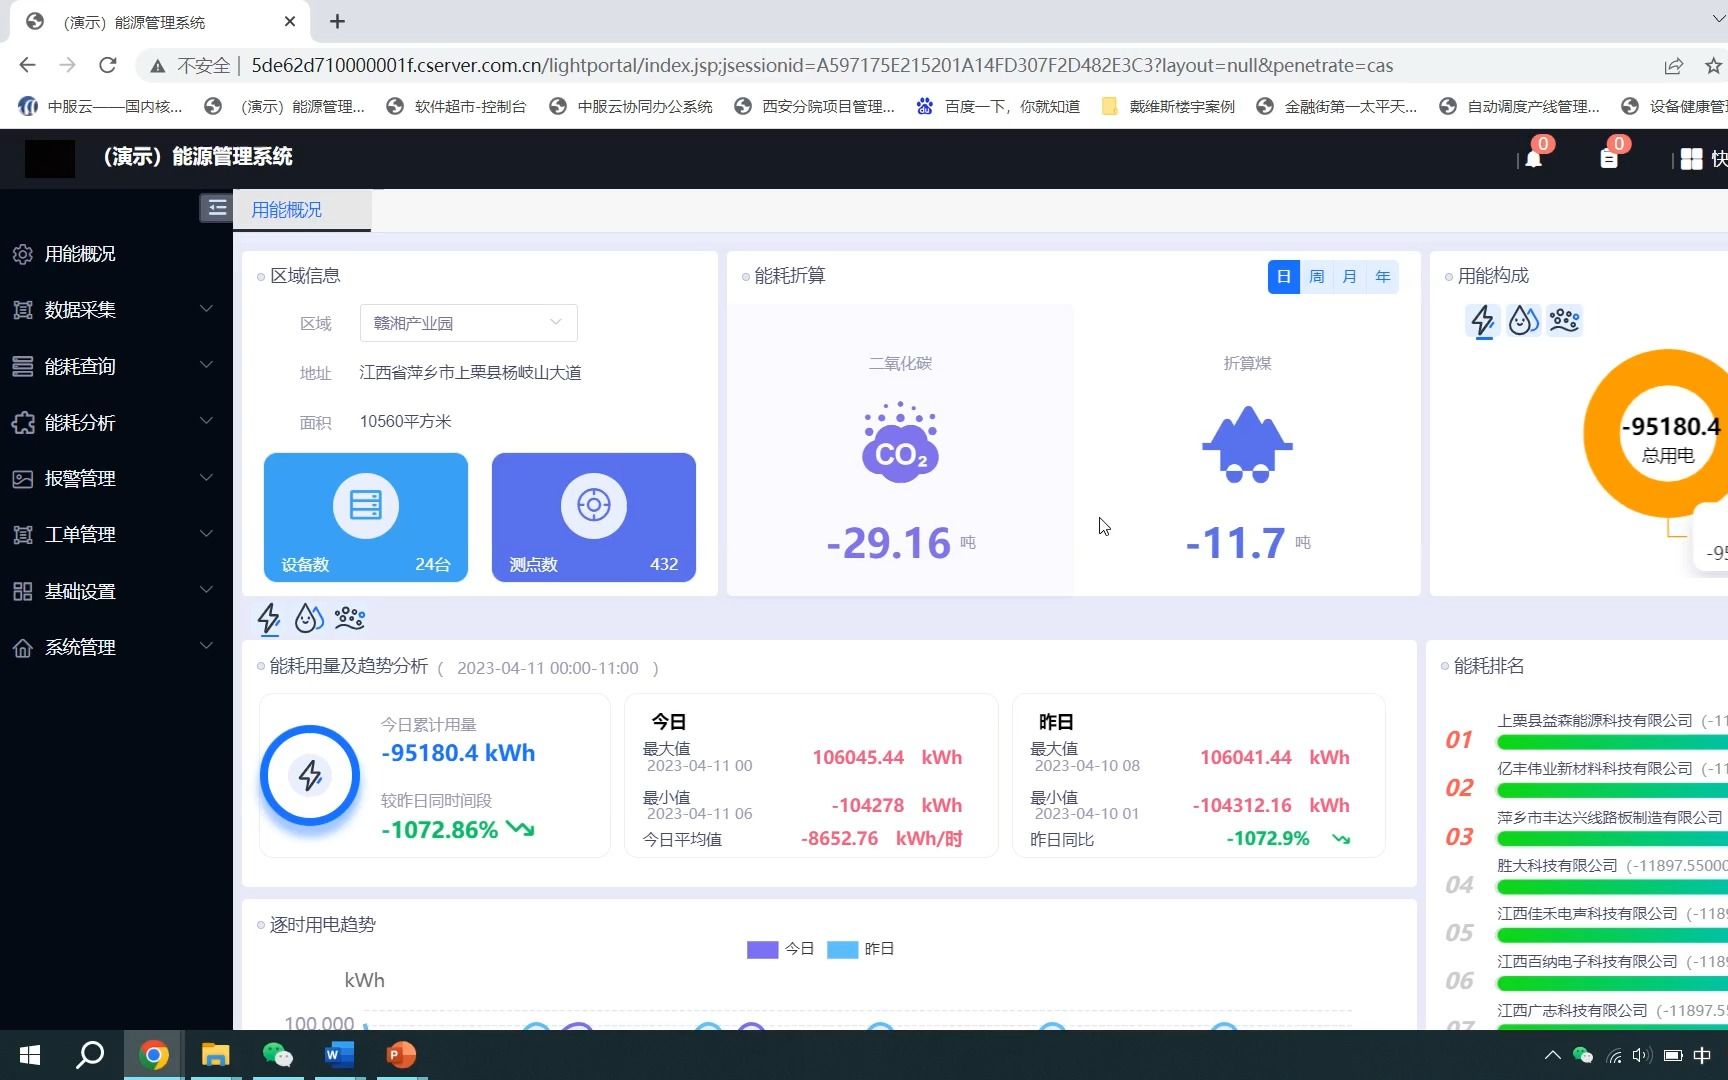1728x1080 pixels.
Task: Select electricity icon in 用能构成 panel
Action: tap(1483, 320)
